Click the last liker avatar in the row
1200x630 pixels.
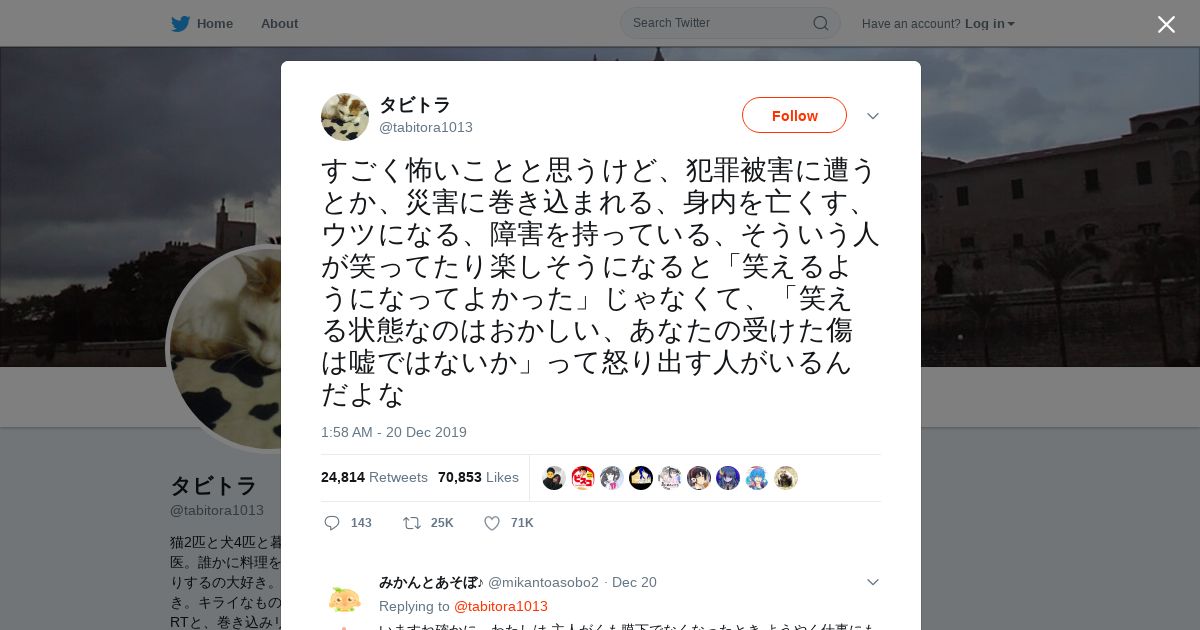pos(786,478)
